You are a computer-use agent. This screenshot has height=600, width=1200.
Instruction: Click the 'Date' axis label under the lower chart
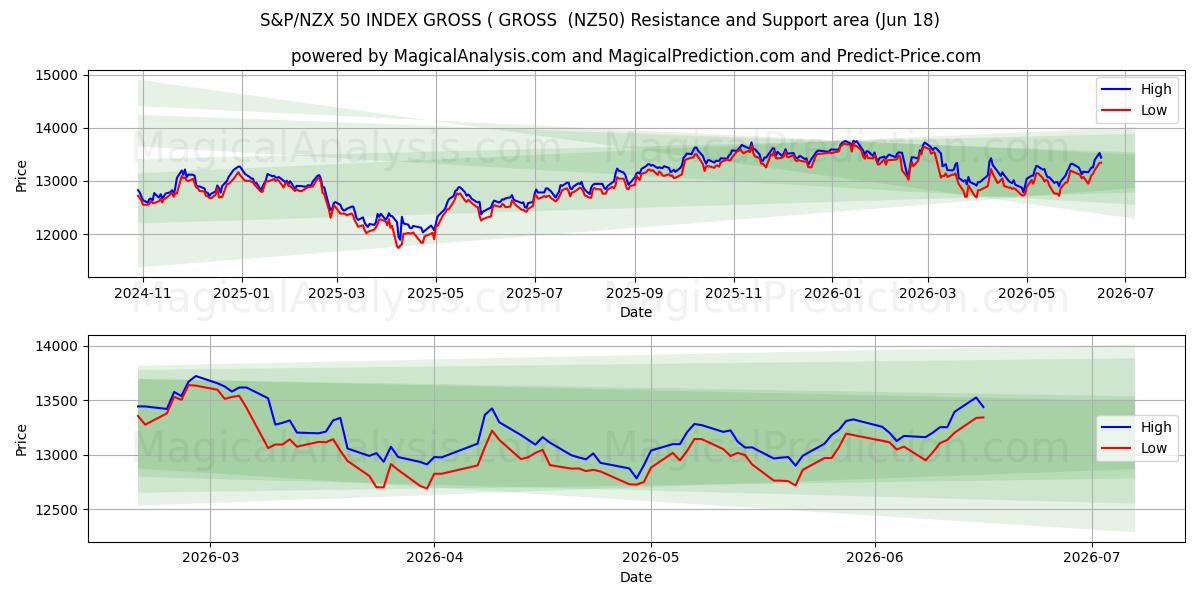636,578
